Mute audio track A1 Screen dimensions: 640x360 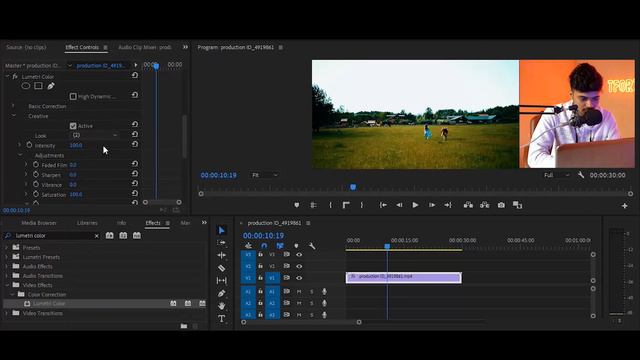click(x=299, y=291)
